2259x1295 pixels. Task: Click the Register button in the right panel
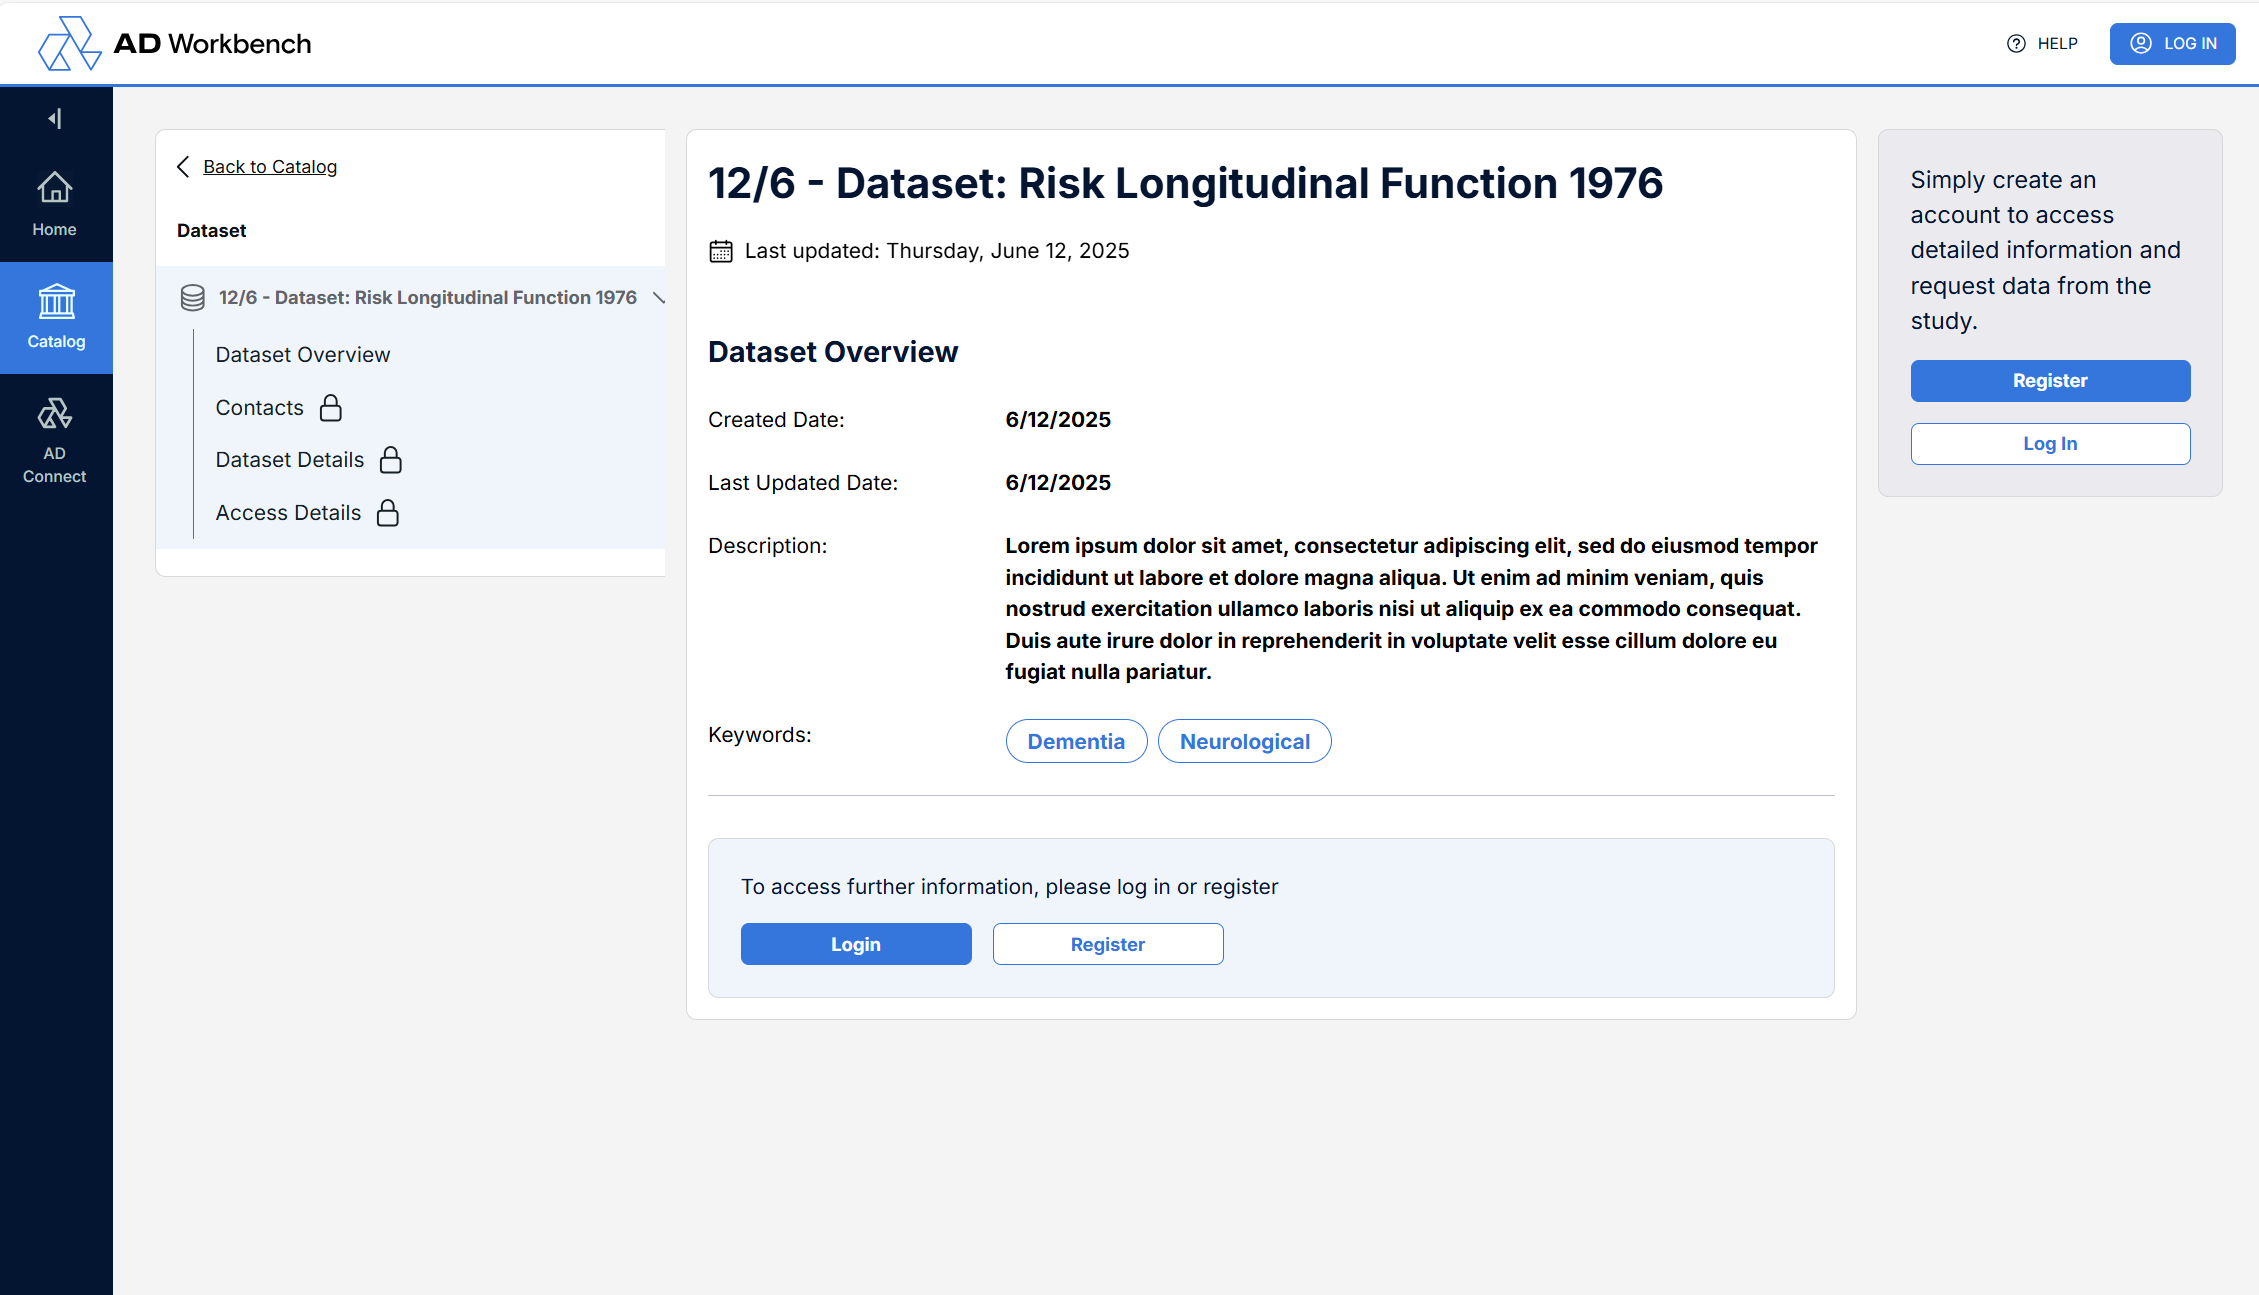(x=2050, y=381)
